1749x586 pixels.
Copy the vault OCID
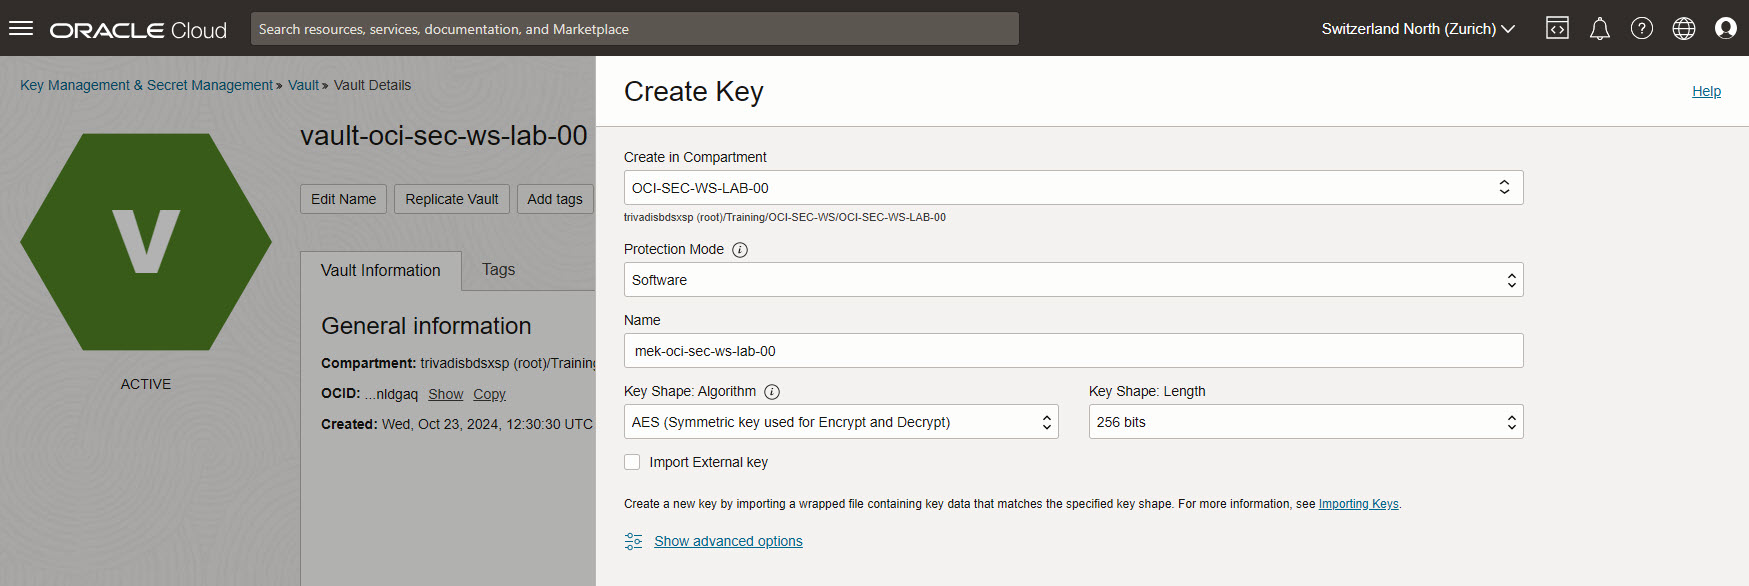489,394
